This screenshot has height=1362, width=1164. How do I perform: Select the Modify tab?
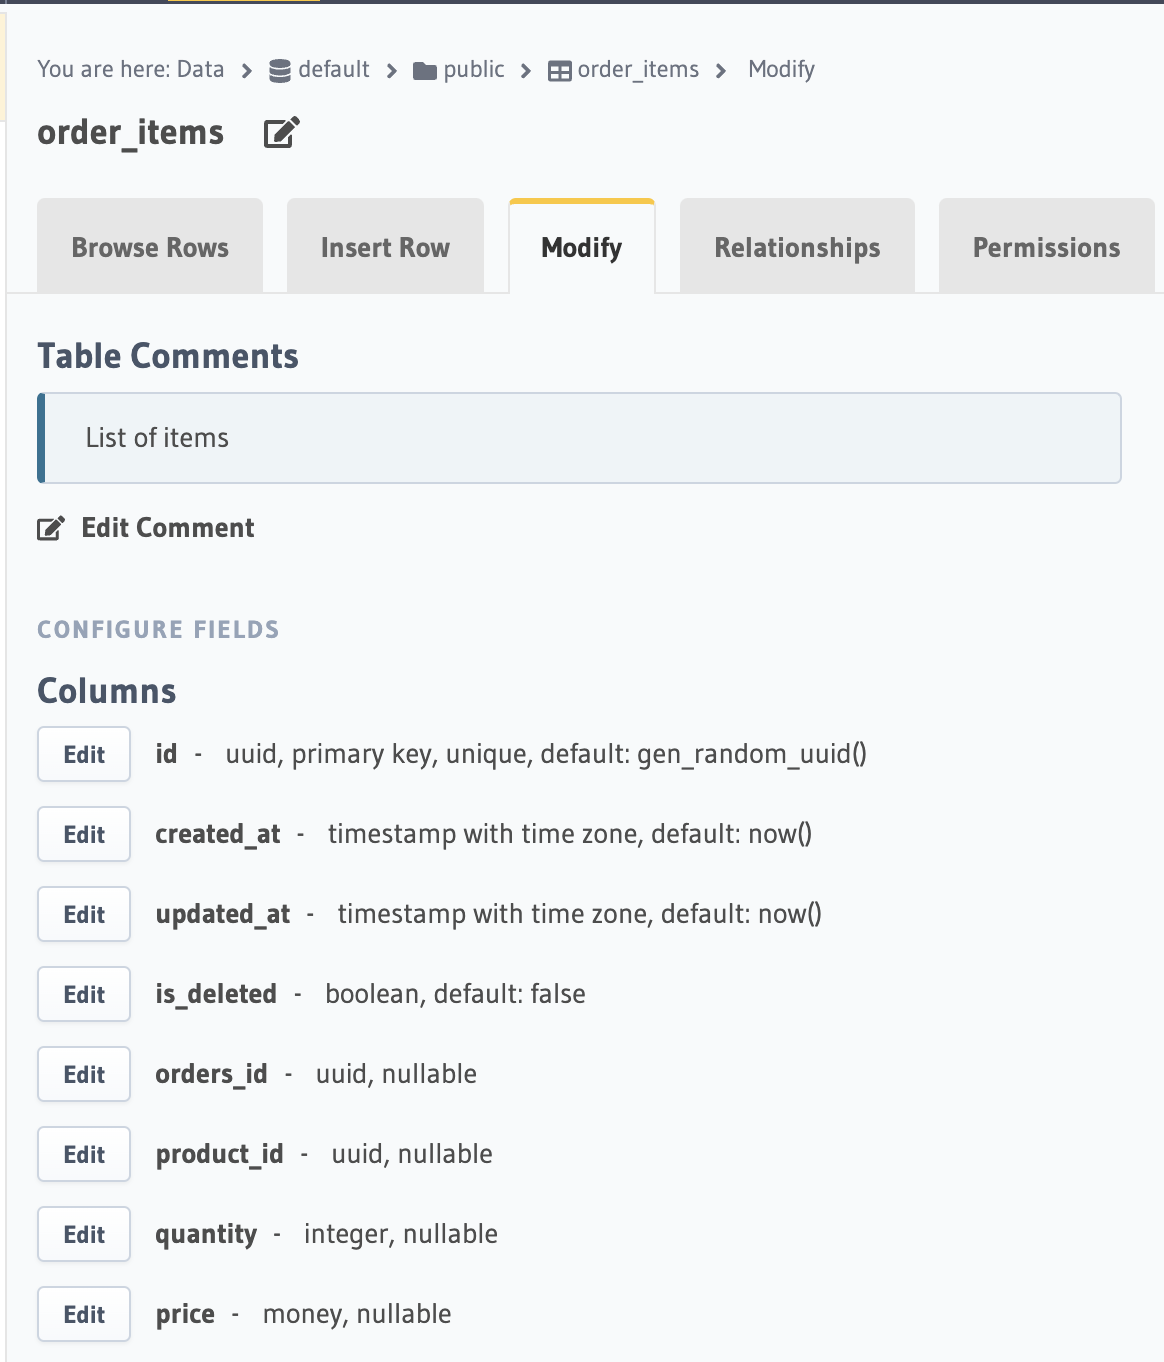pyautogui.click(x=581, y=247)
